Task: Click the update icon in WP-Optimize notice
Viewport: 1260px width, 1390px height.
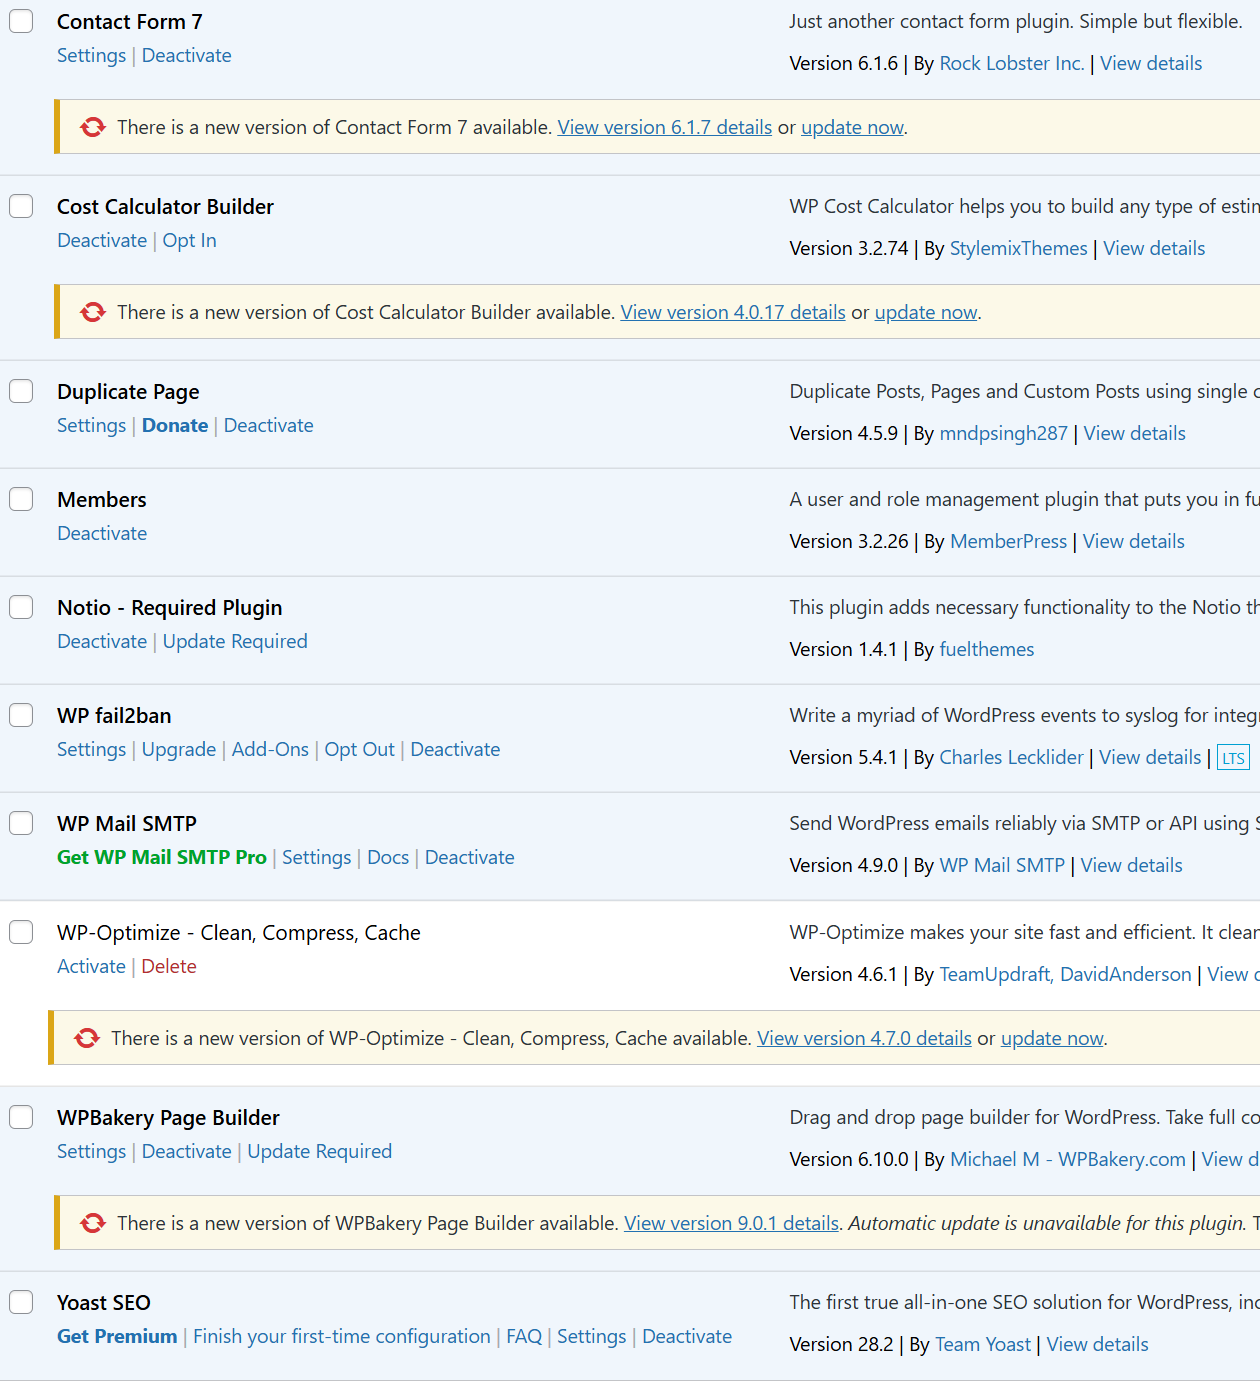Action: 87,1038
